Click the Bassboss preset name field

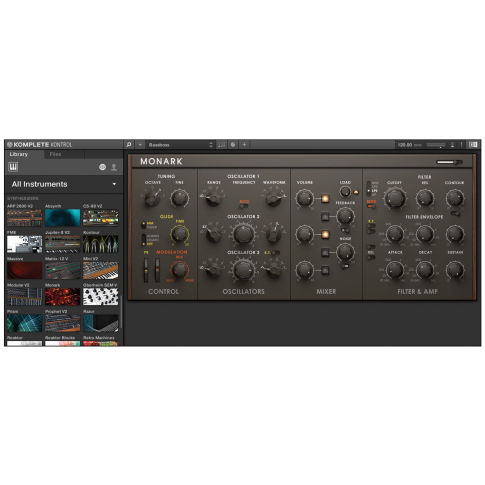point(177,145)
